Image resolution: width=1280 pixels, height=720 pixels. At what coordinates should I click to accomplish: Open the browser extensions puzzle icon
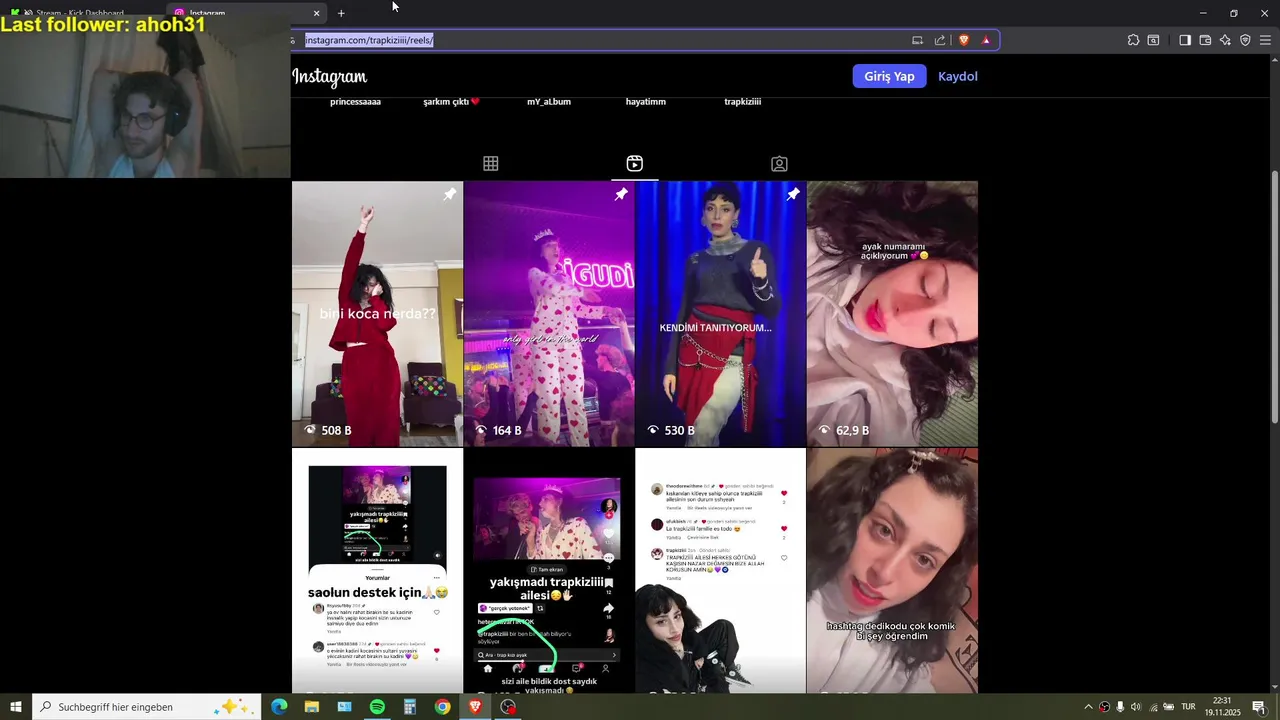click(1133, 40)
